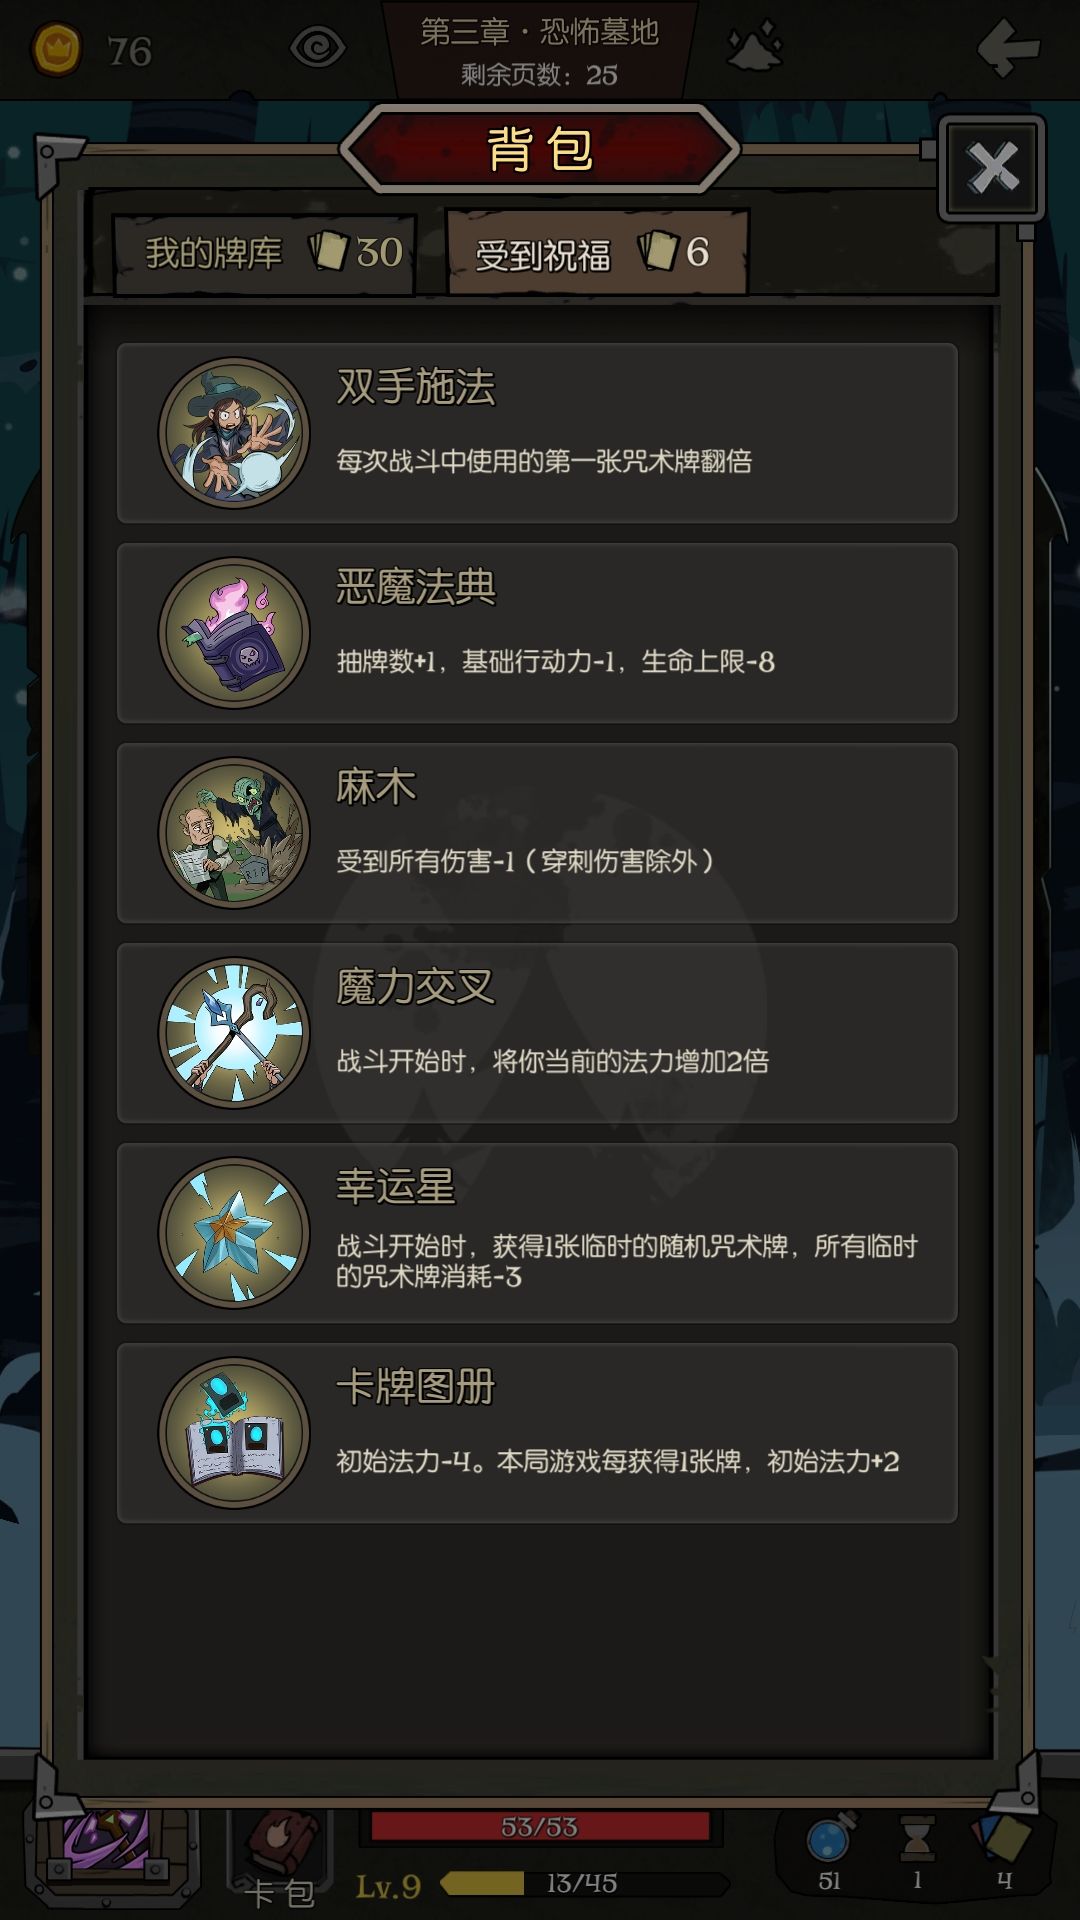
Task: Close the 背包 backpack panel
Action: 992,167
